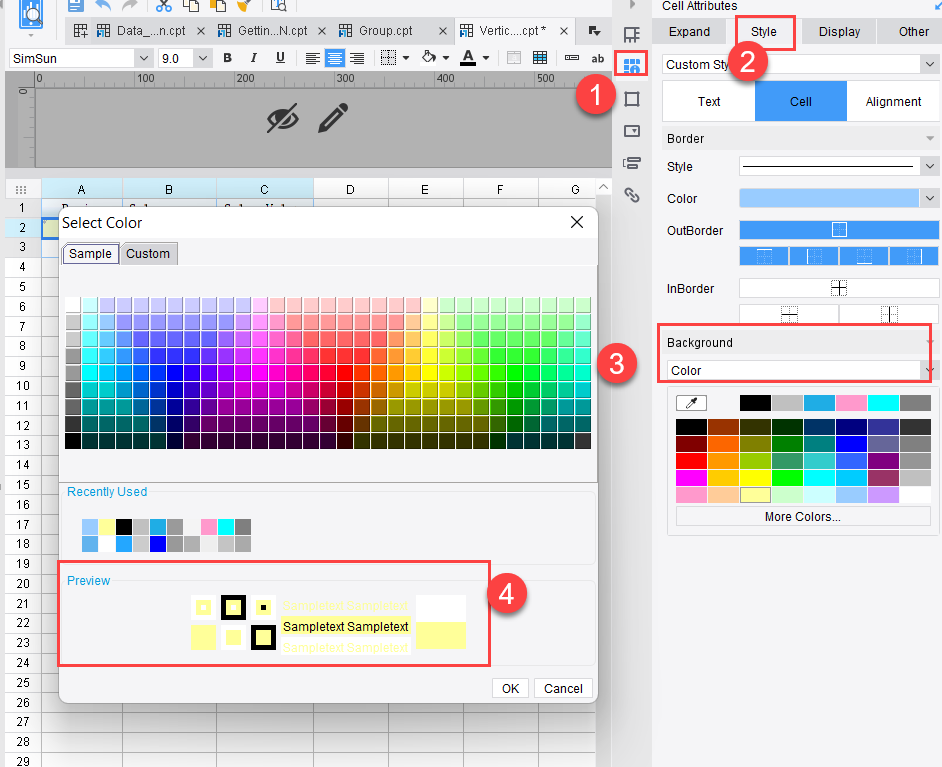Screen dimensions: 942x767
Task: Select the eyedropper color picker tool
Action: 691,403
